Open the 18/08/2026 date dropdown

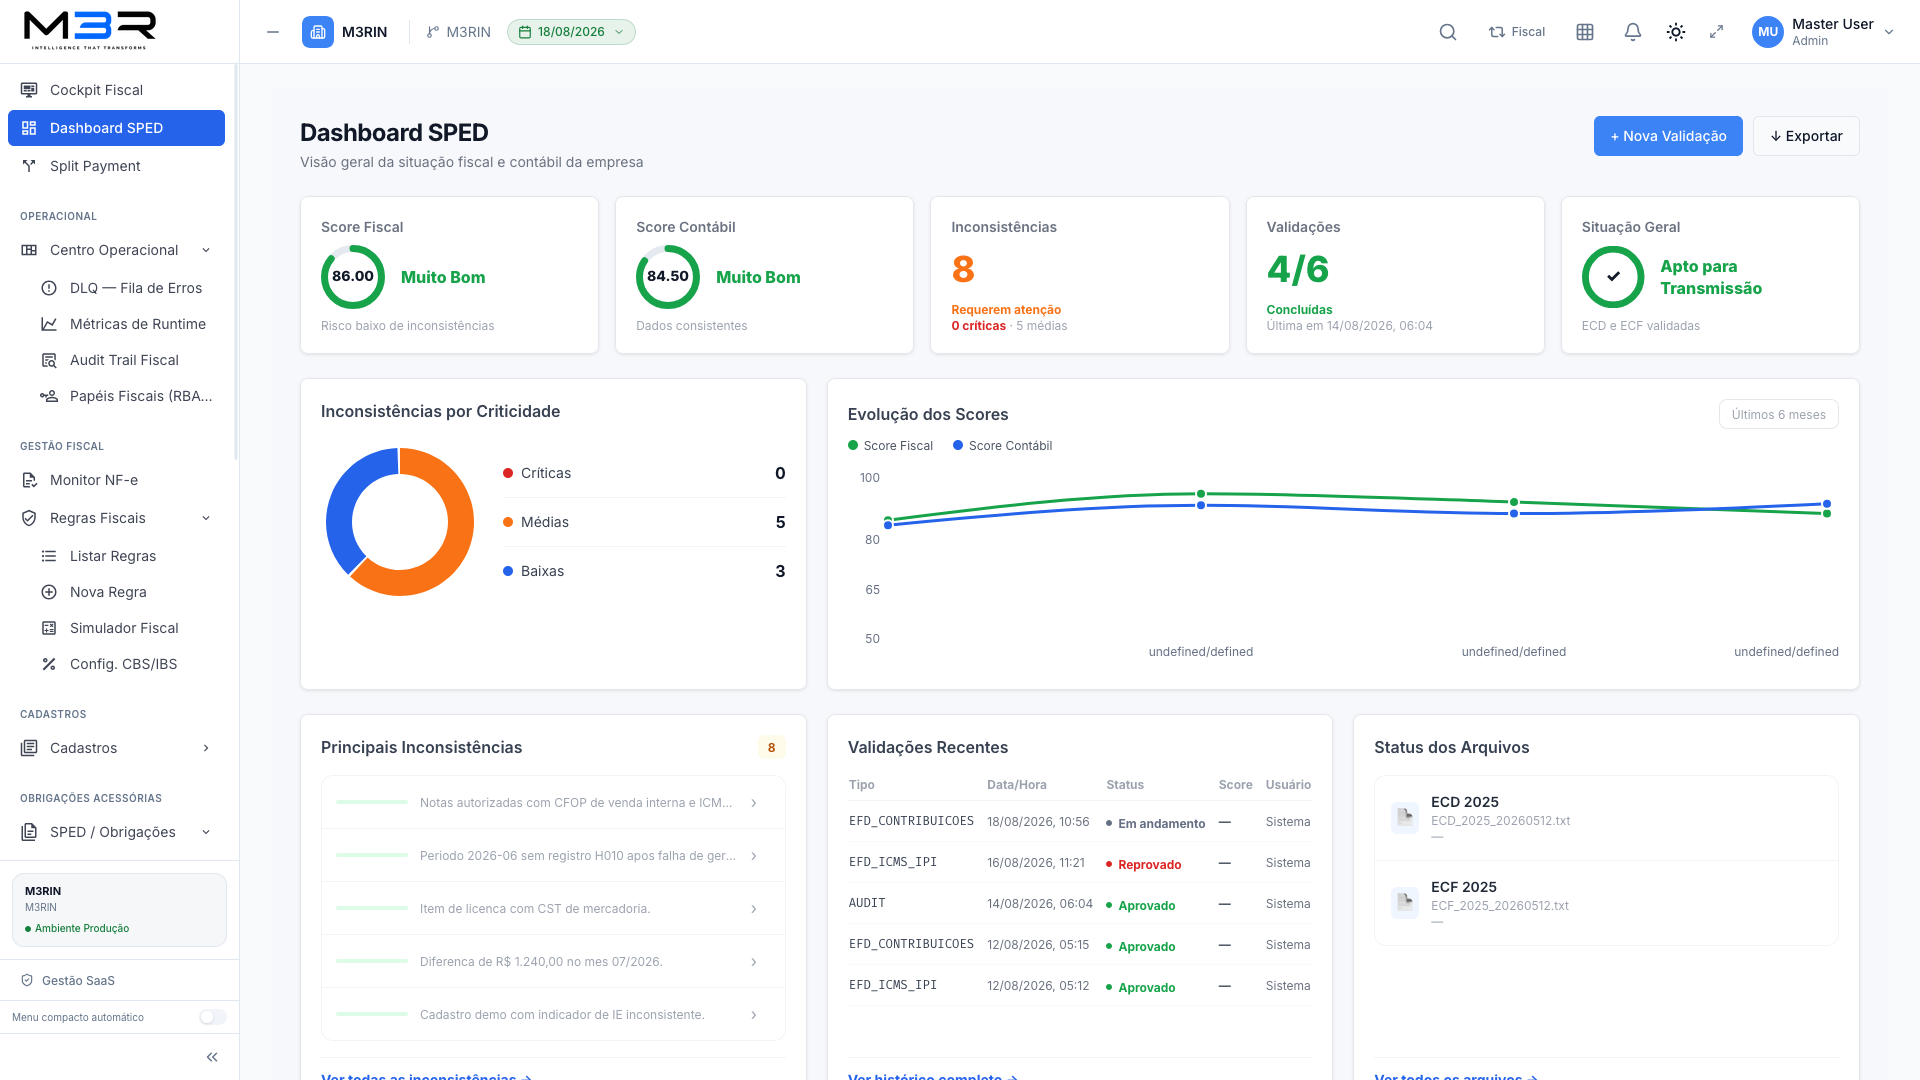pos(571,32)
